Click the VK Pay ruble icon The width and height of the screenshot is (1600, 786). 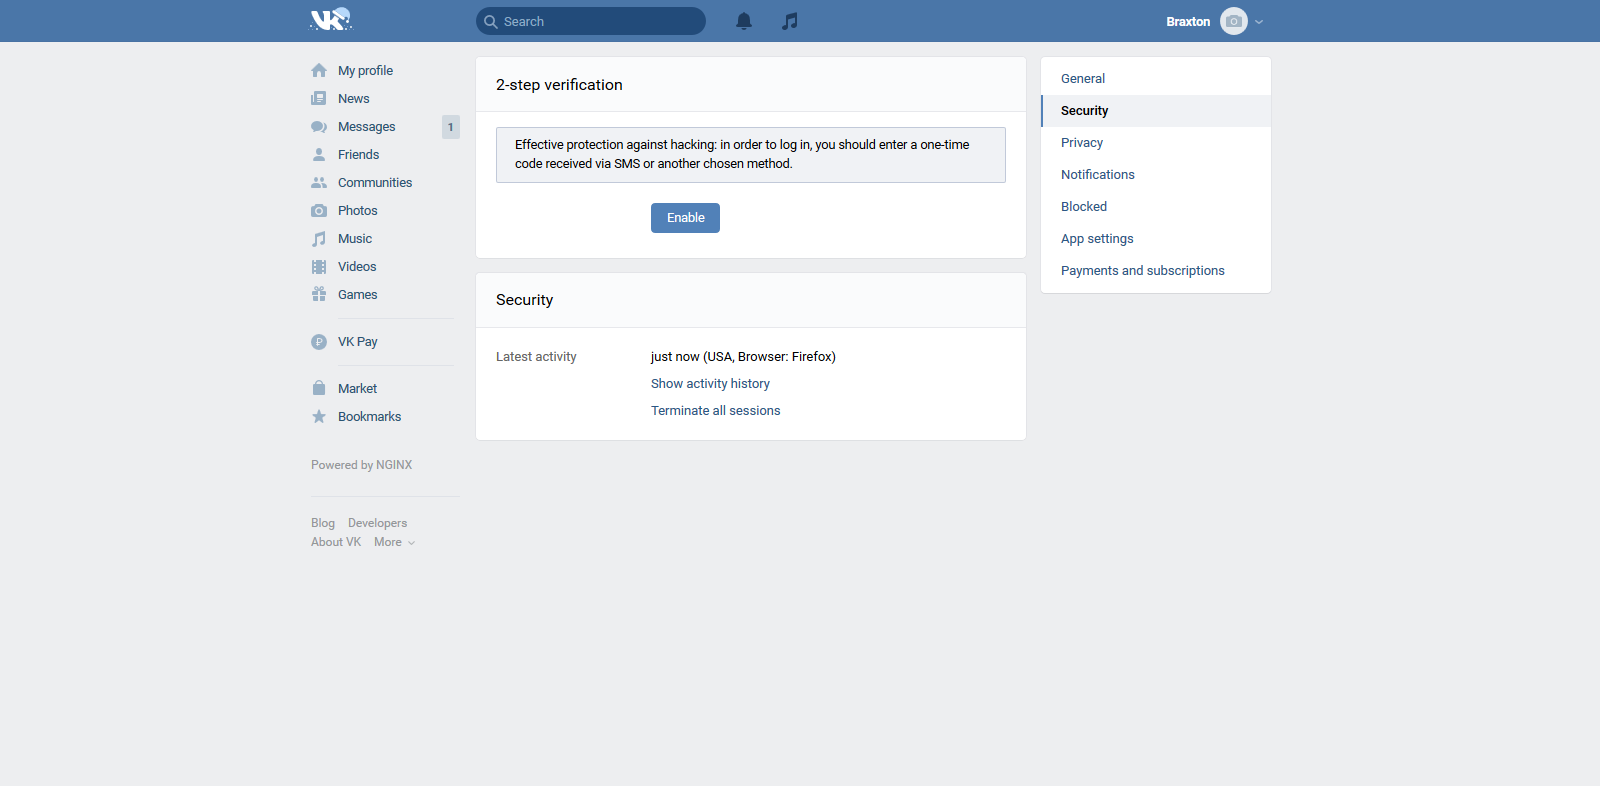319,342
